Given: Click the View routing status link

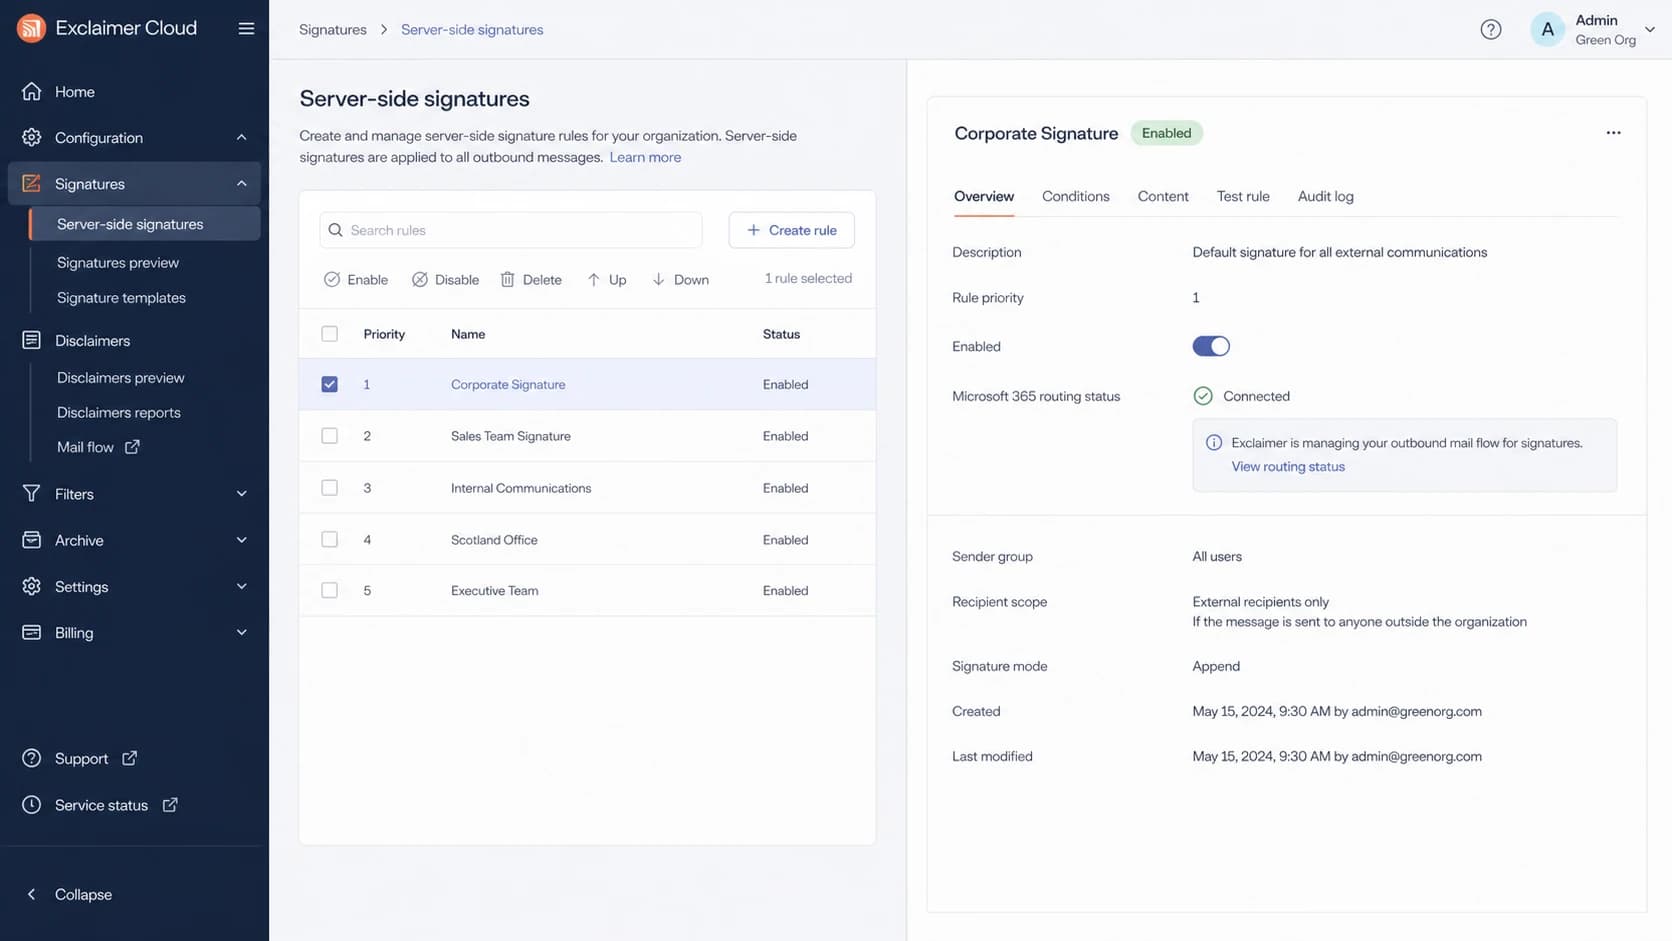Looking at the screenshot, I should point(1288,466).
